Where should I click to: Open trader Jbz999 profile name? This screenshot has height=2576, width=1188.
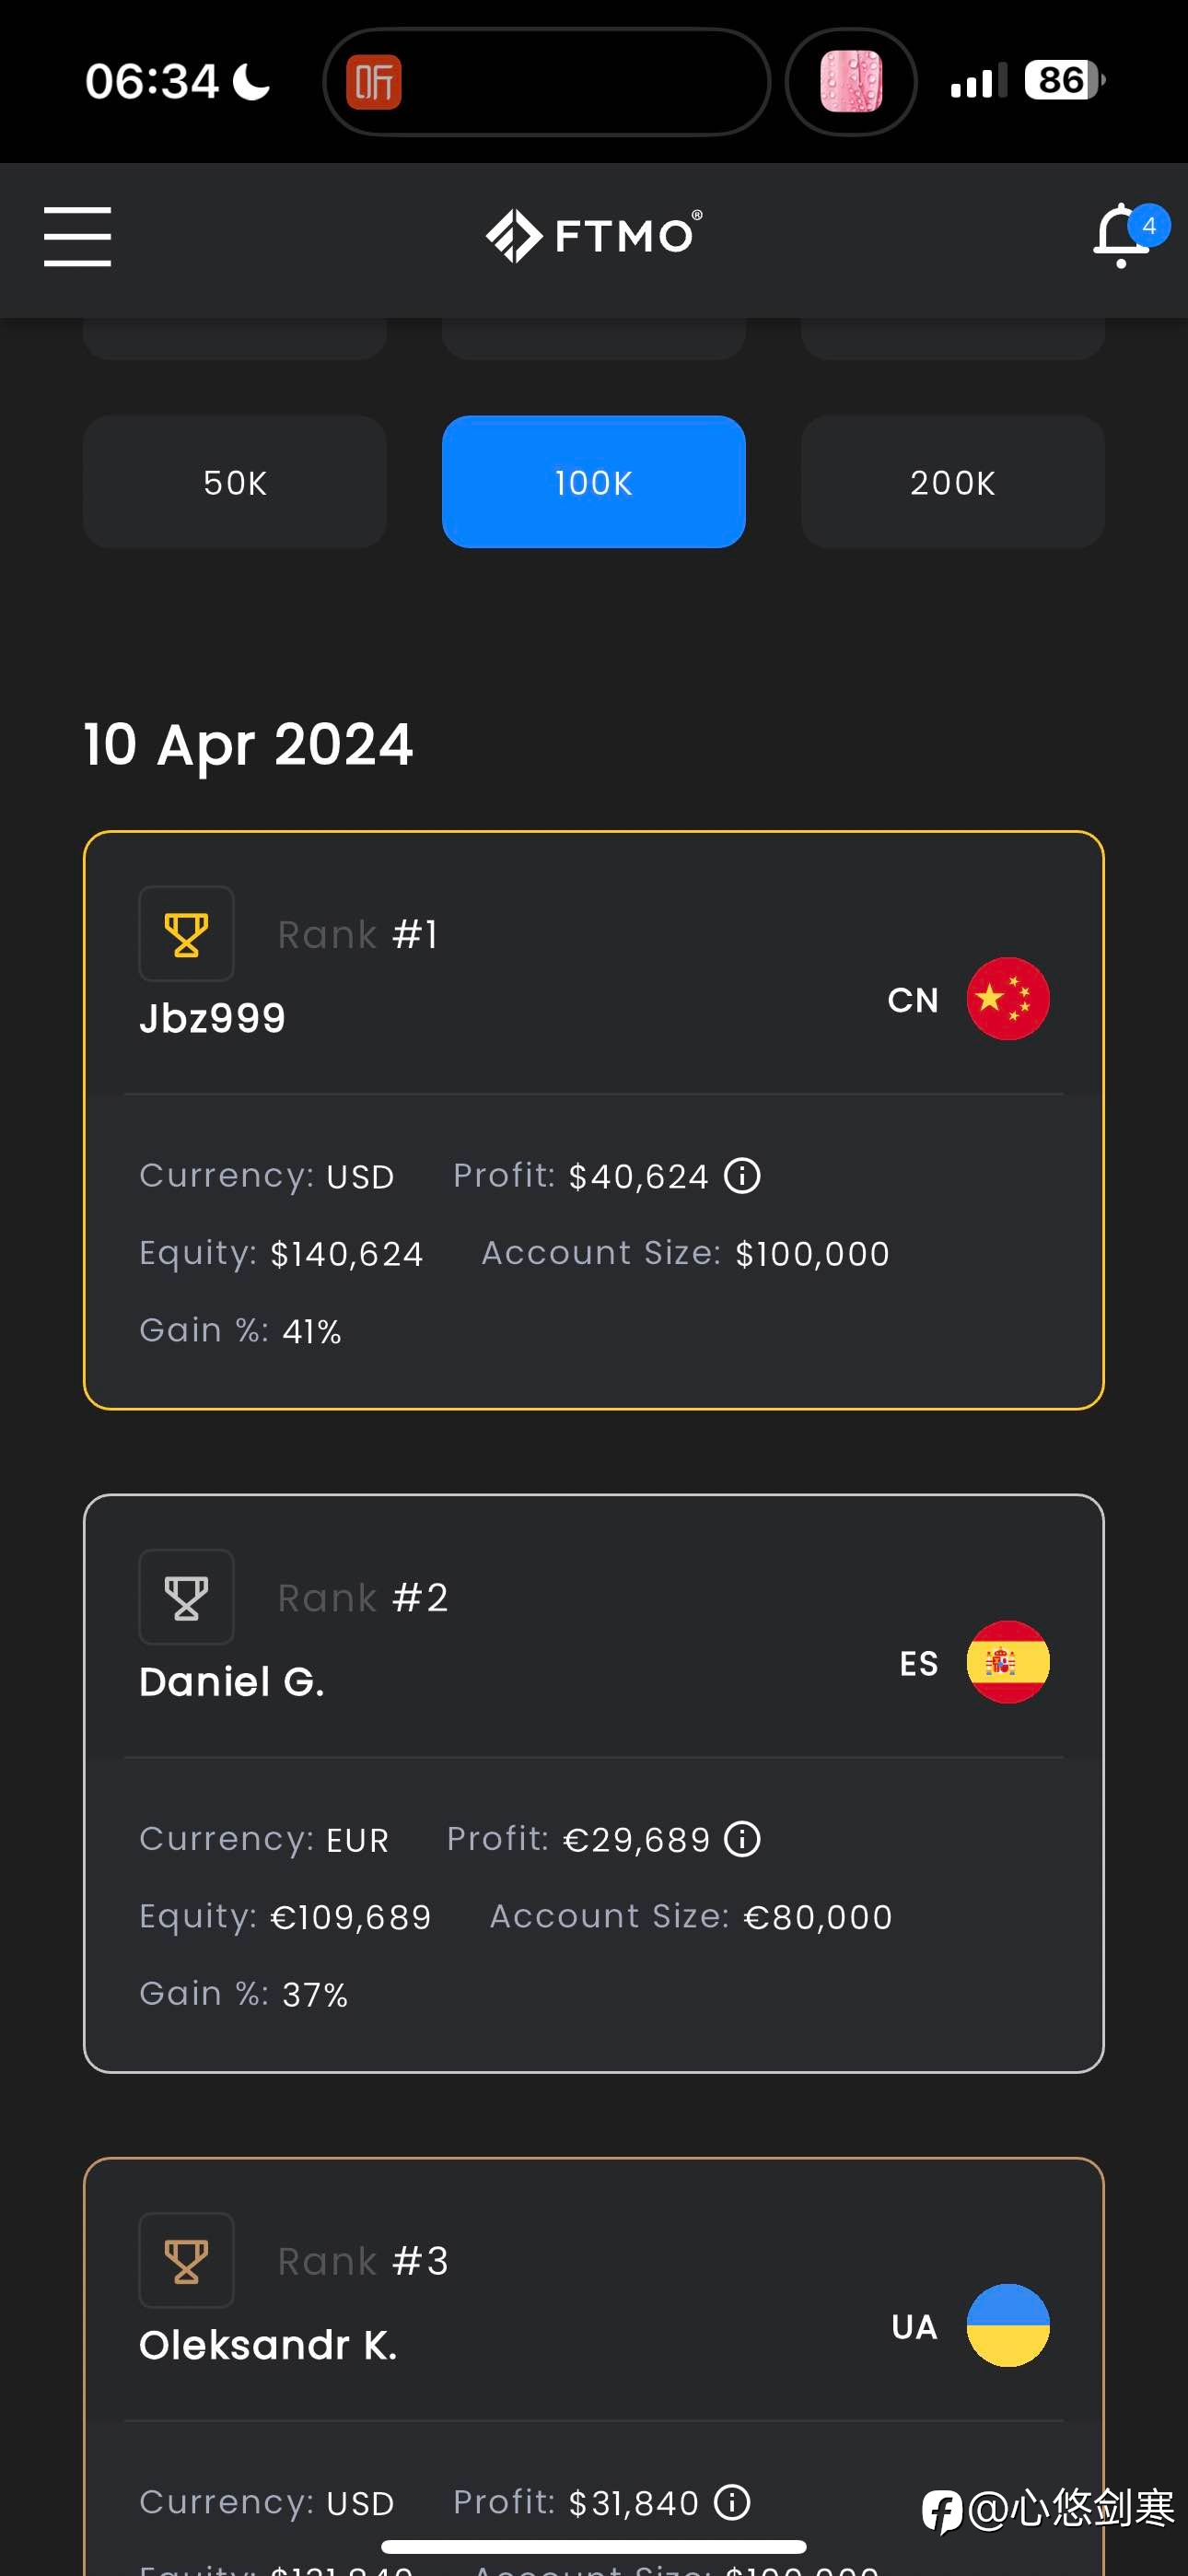pyautogui.click(x=212, y=1018)
